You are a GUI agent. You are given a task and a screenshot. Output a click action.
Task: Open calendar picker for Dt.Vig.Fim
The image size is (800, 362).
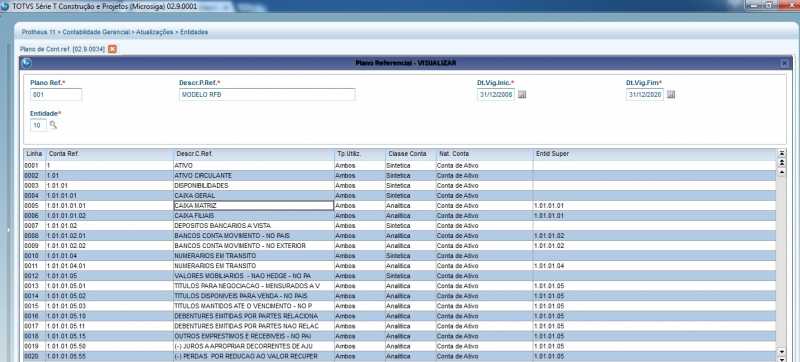tap(671, 95)
